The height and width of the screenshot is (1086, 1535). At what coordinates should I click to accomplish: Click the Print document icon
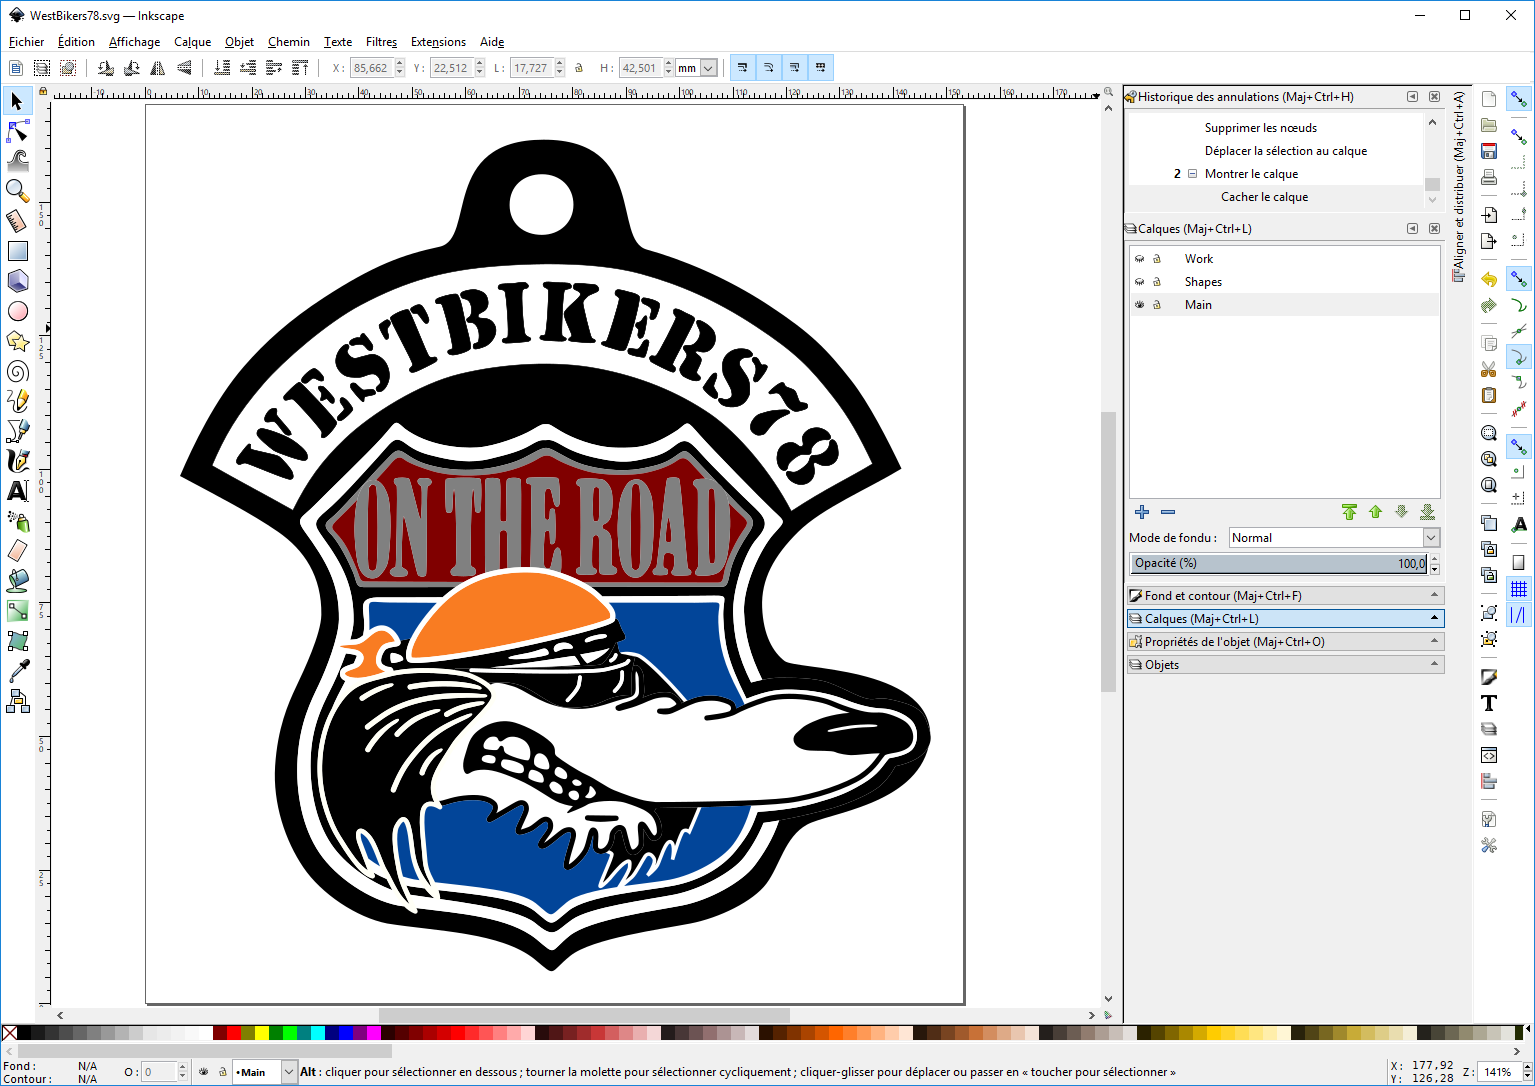click(x=1489, y=177)
